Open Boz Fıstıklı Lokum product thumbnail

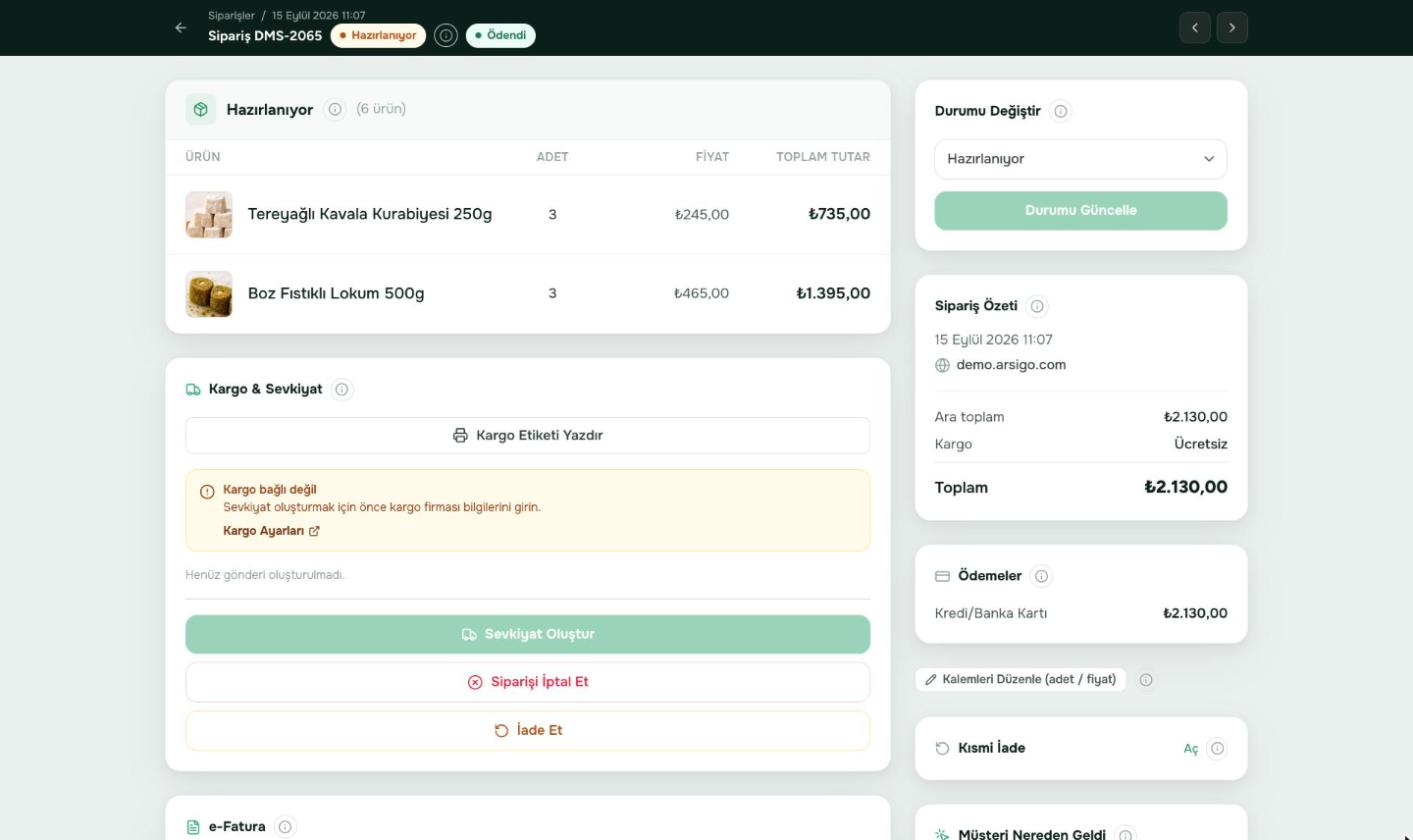[x=209, y=294]
